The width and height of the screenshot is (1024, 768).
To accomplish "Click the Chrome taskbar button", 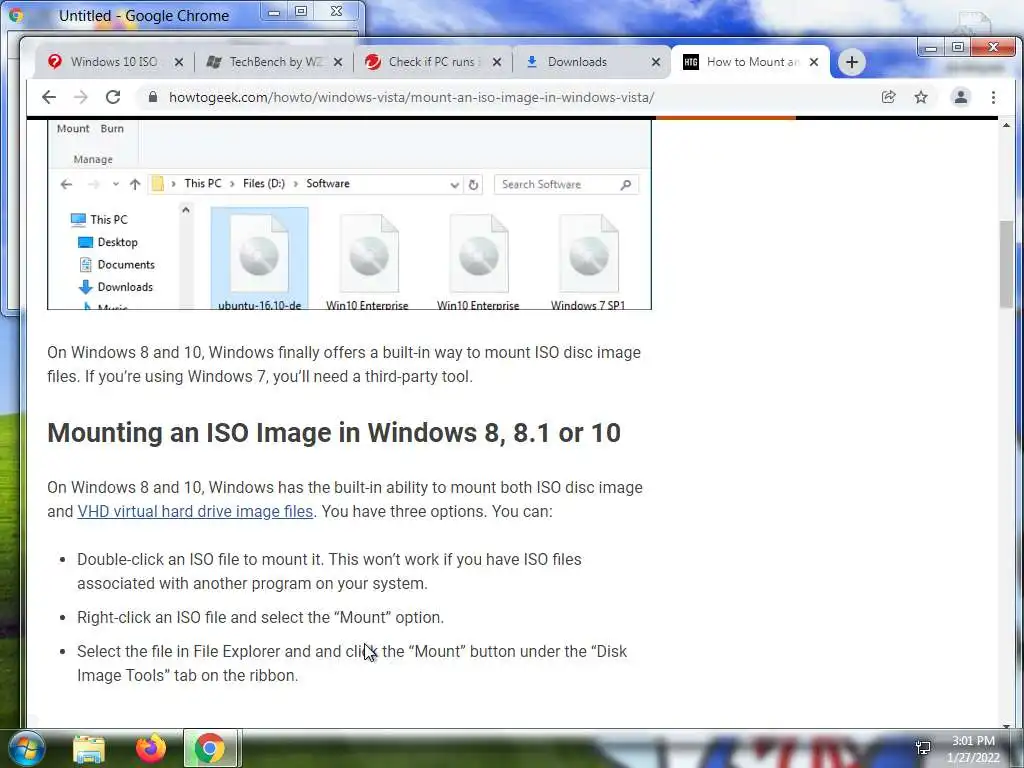I will tap(210, 748).
